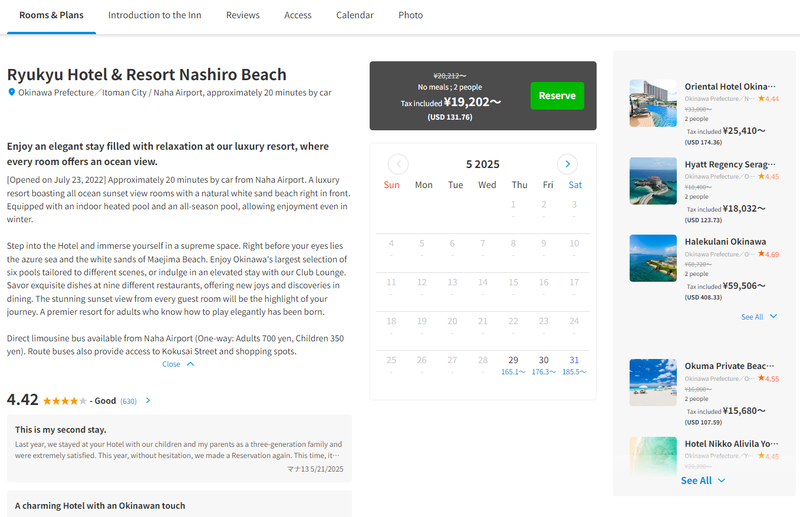Click the orange star rating
The width and height of the screenshot is (800, 517).
click(x=65, y=401)
